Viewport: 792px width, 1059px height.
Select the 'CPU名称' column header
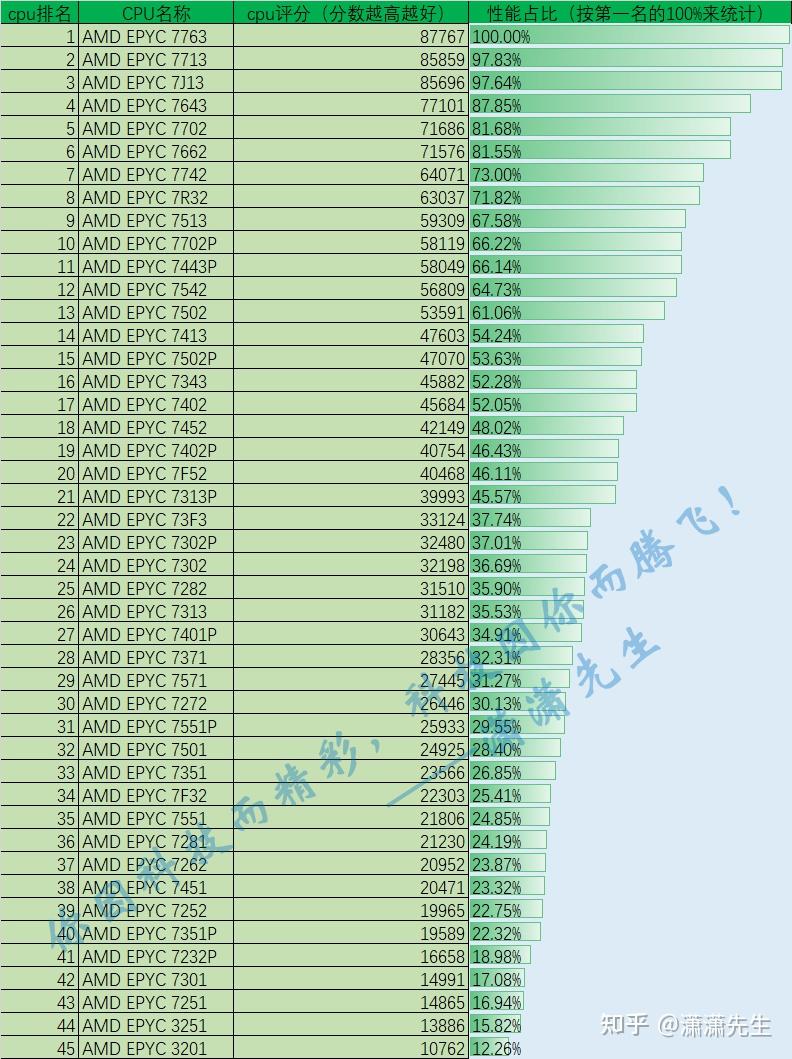pos(156,13)
